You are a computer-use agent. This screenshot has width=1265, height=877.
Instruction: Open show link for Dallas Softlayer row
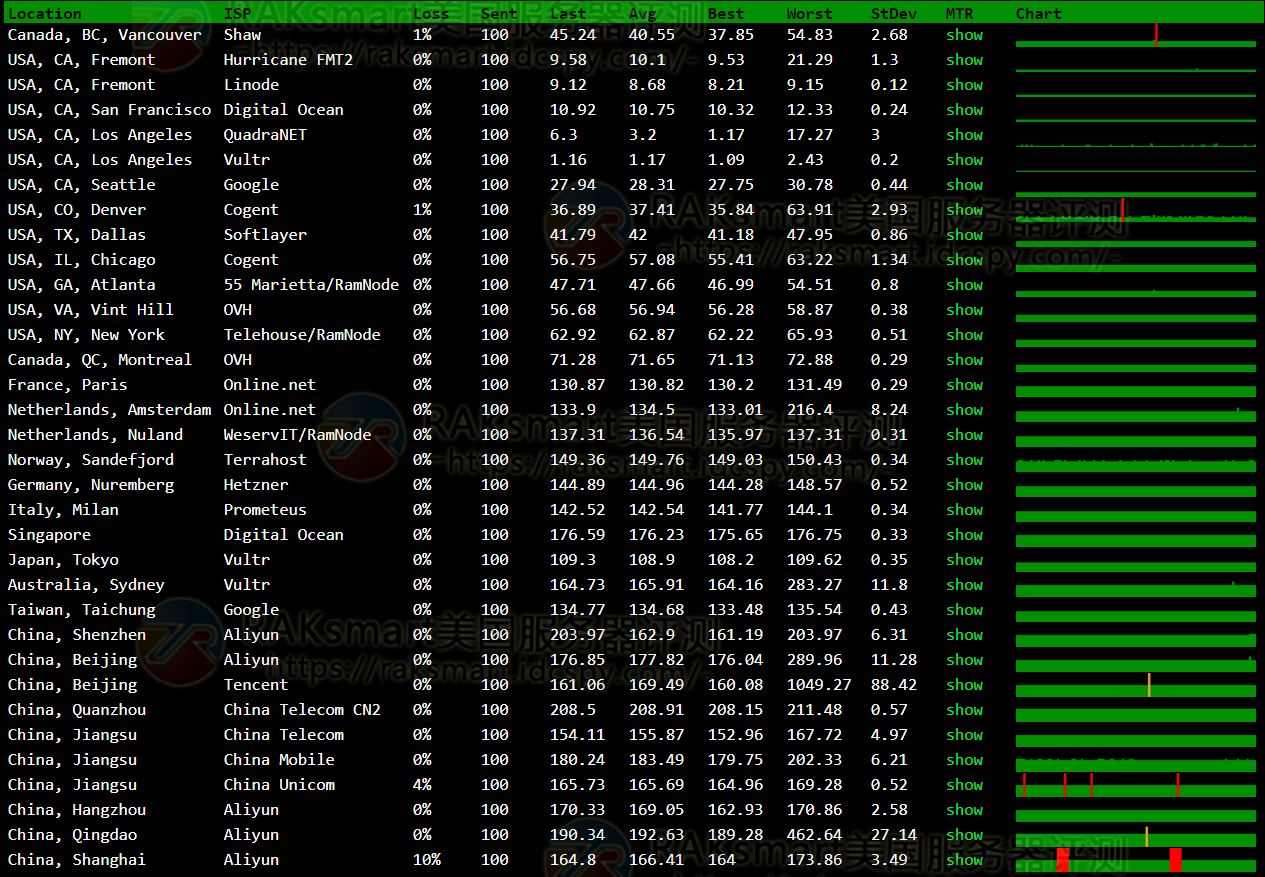(x=964, y=235)
